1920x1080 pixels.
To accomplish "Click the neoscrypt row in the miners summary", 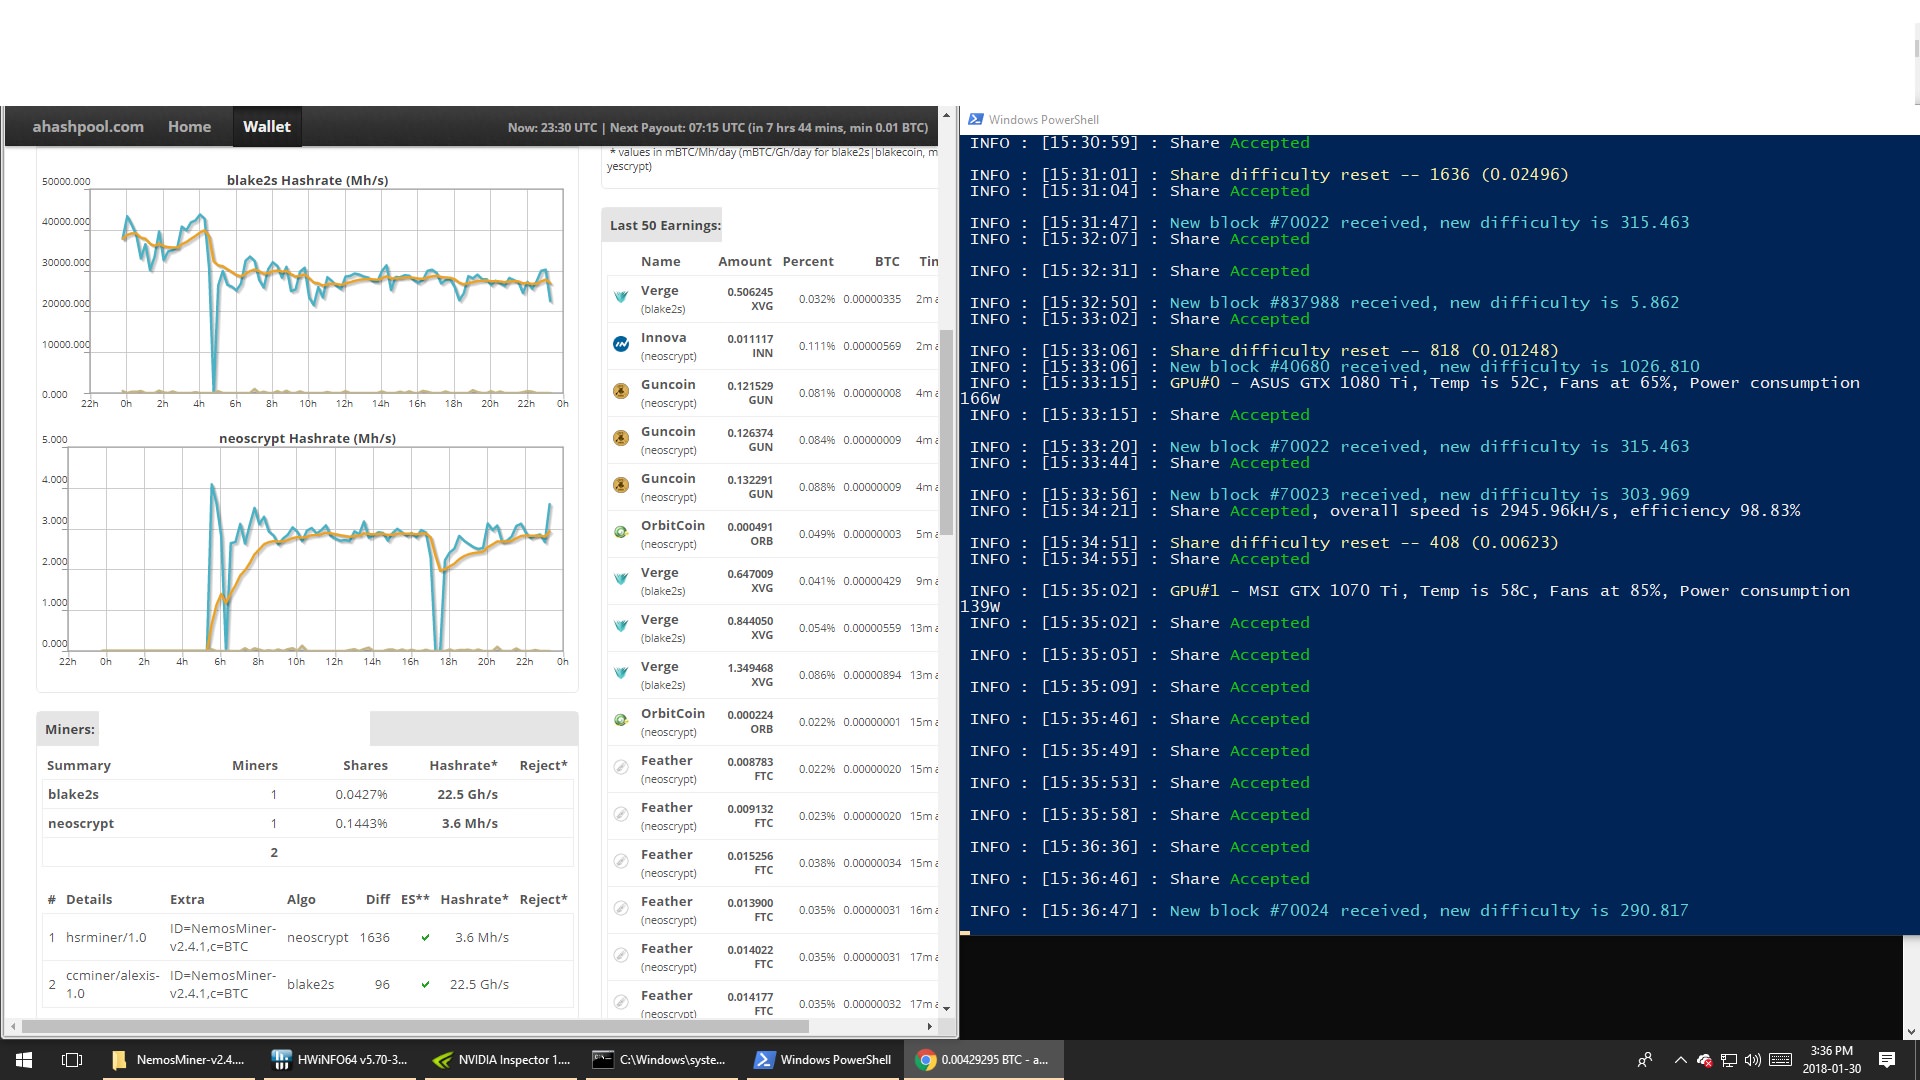I will (307, 823).
